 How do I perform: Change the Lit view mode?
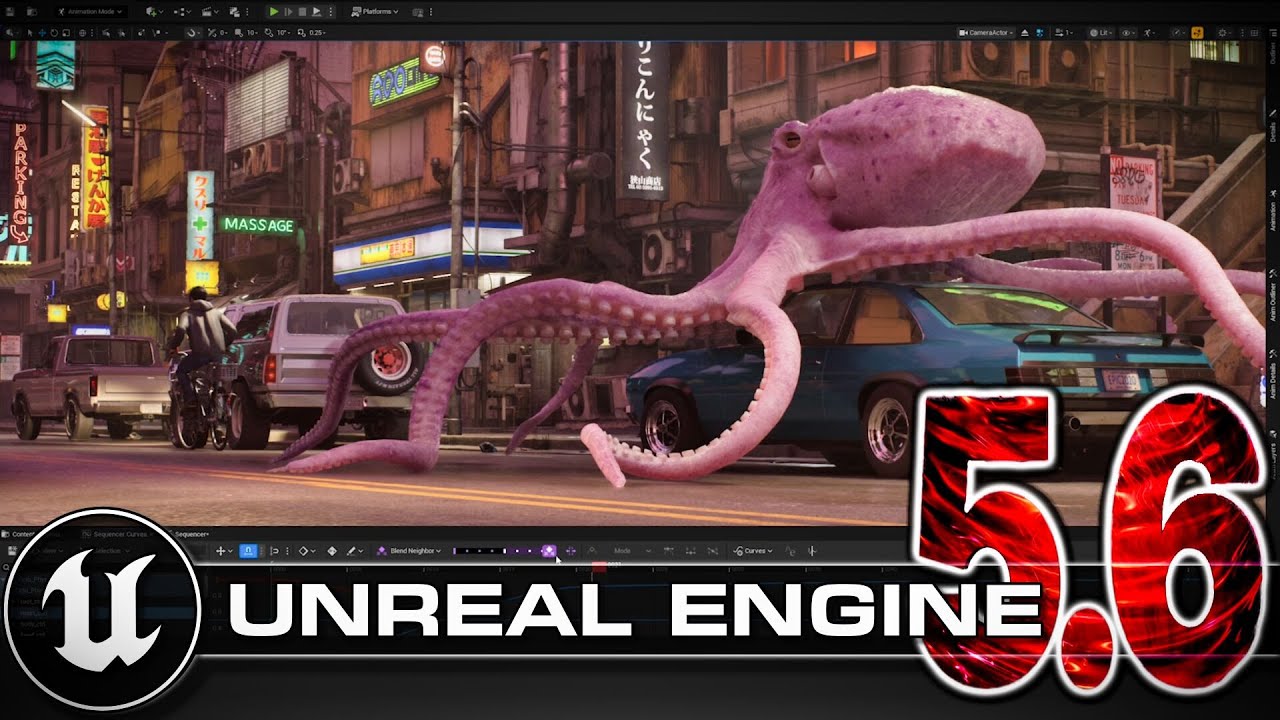[x=1101, y=33]
